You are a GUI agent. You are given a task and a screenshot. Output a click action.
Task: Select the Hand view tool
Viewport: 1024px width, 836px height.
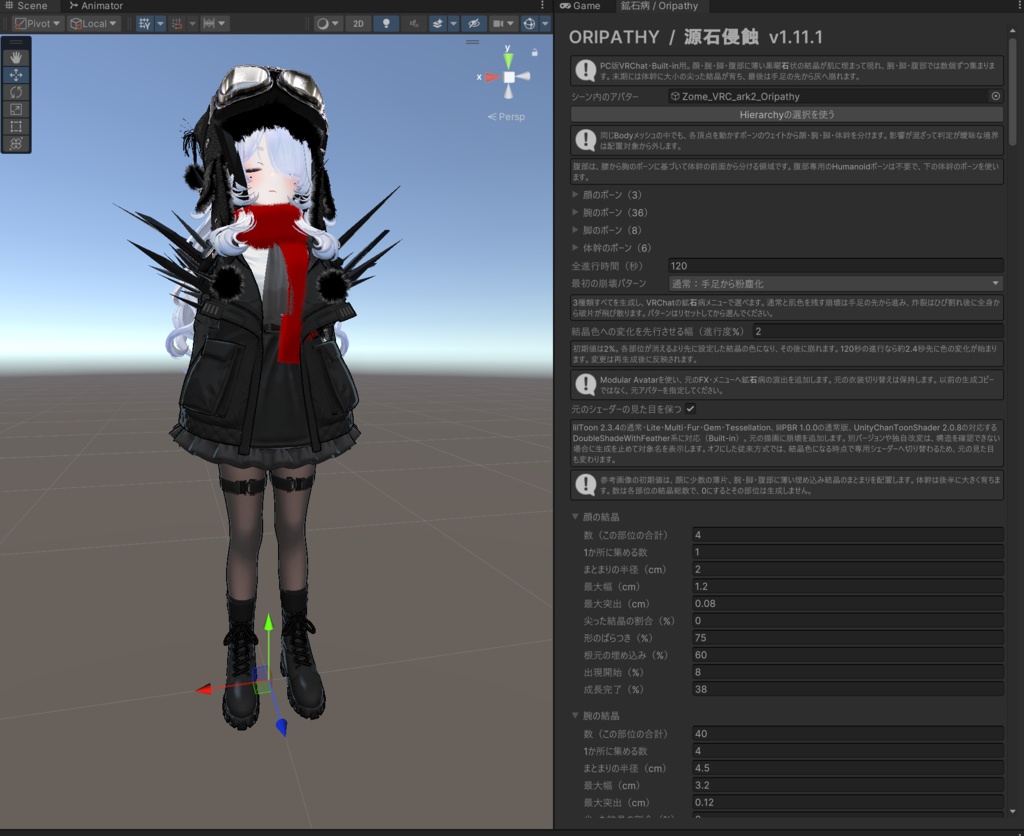(x=16, y=57)
